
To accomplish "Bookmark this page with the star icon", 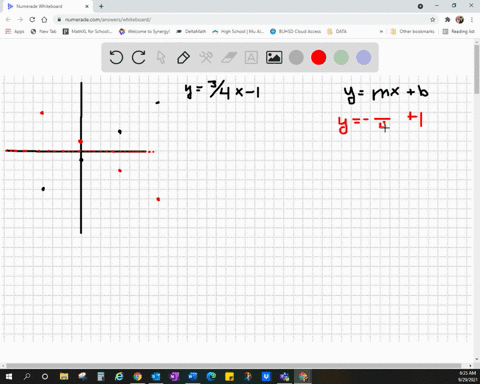I will (x=433, y=20).
